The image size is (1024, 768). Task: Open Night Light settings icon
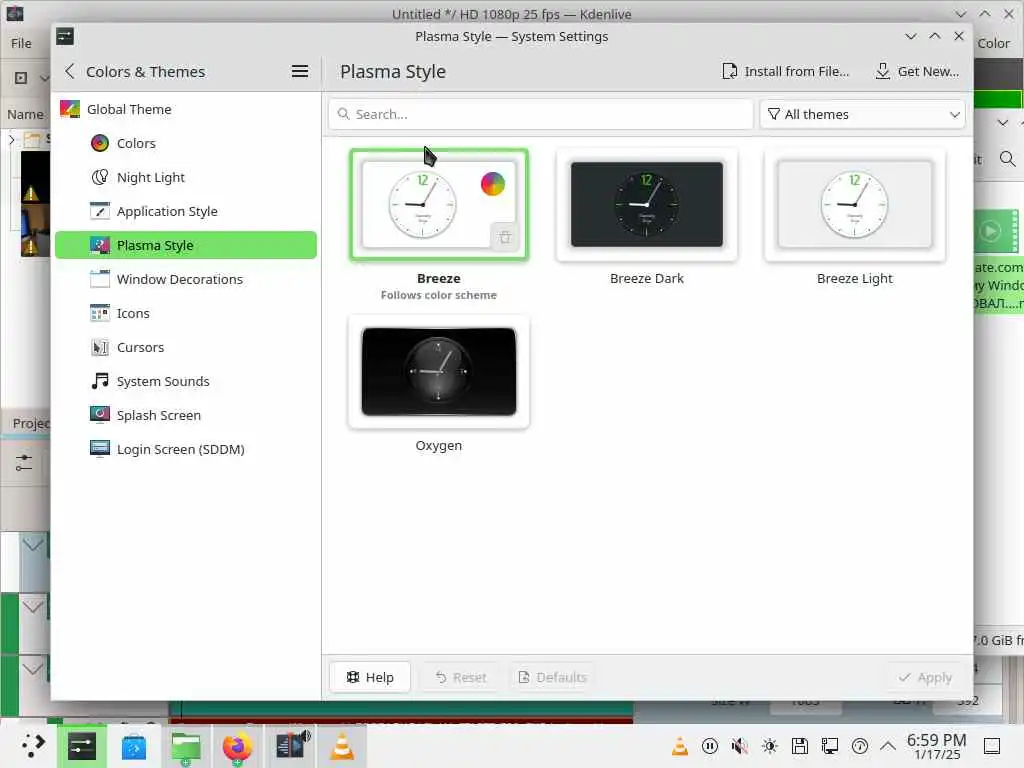tap(100, 177)
